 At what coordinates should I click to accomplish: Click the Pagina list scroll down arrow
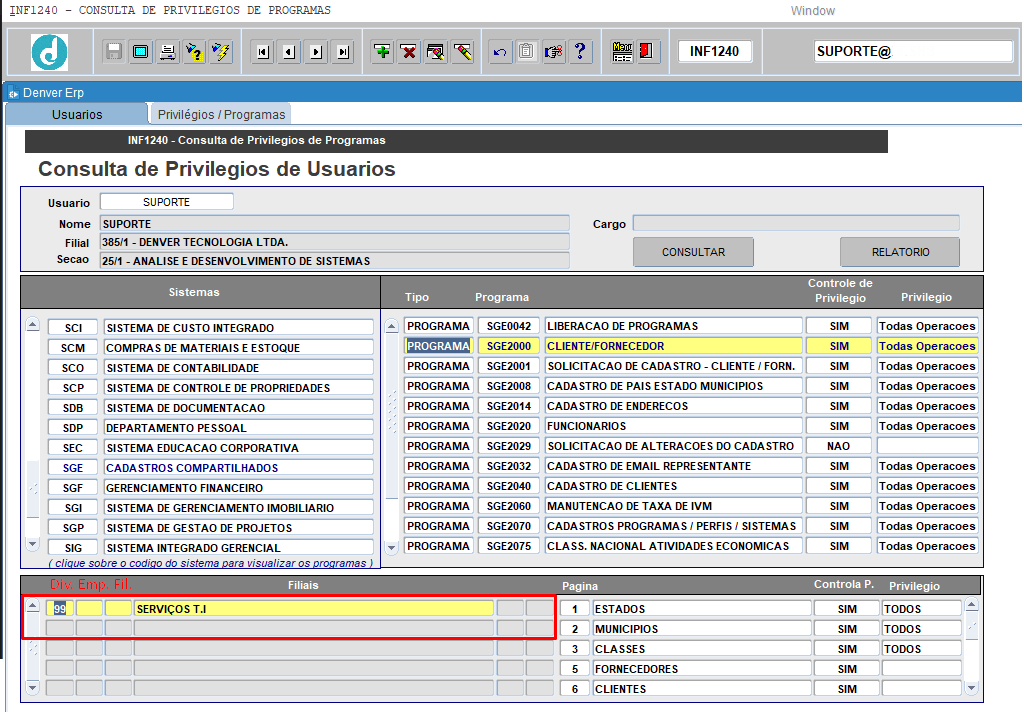click(x=972, y=687)
